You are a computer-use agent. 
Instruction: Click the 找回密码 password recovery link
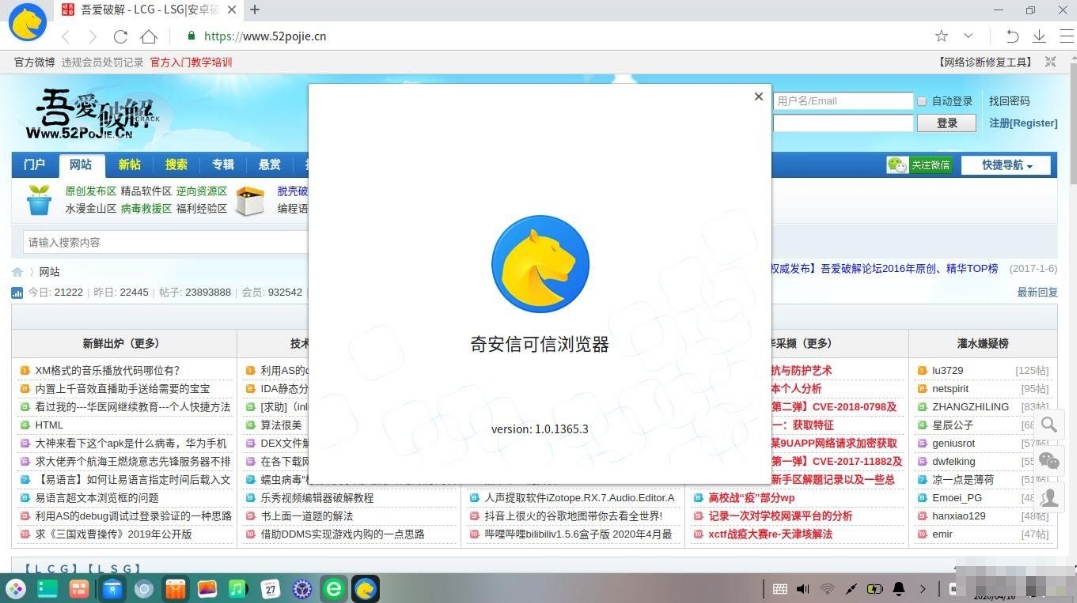1009,101
